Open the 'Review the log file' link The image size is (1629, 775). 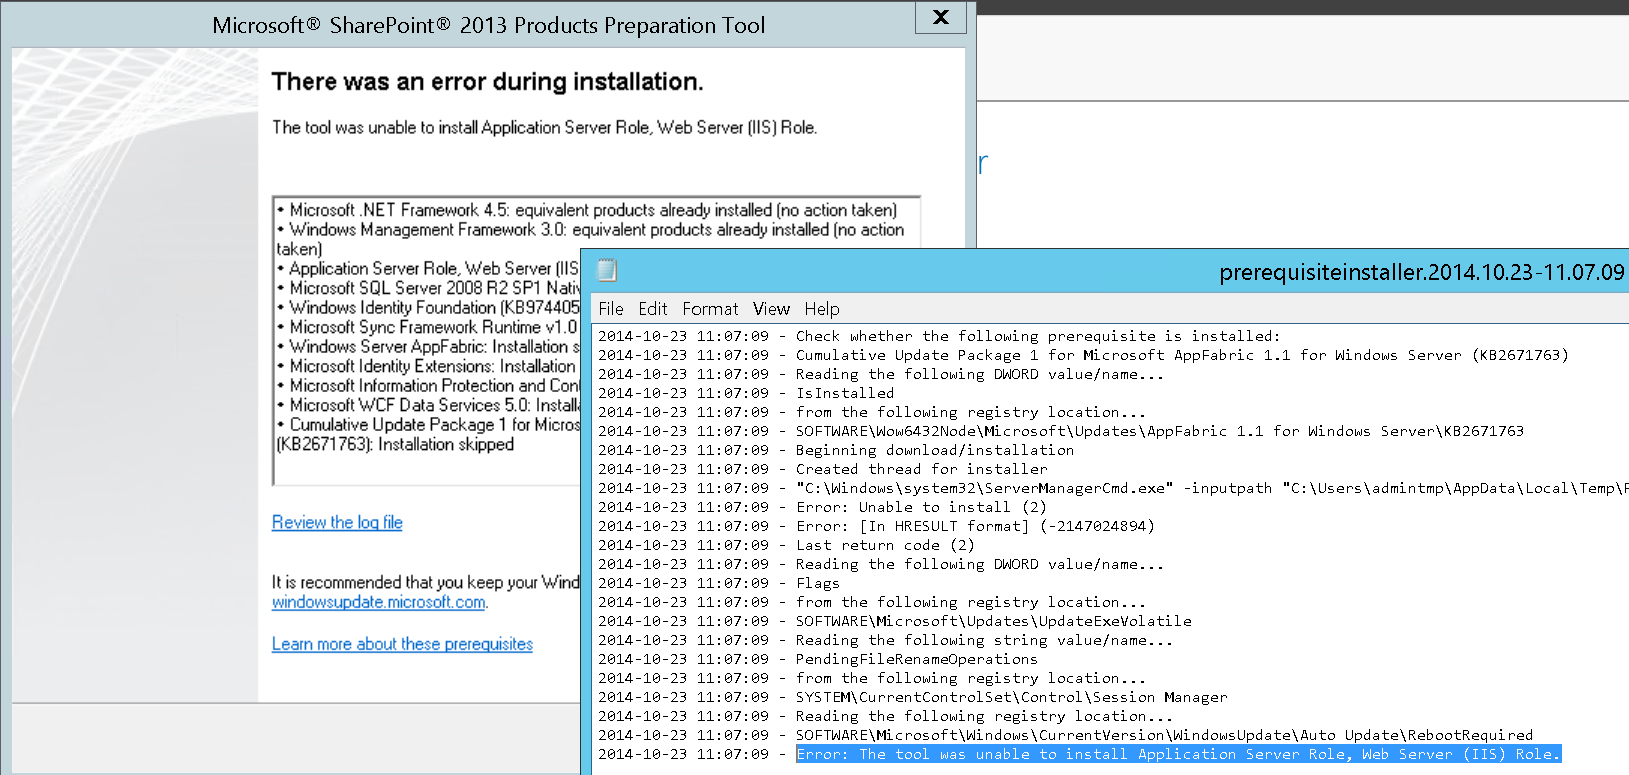tap(337, 522)
